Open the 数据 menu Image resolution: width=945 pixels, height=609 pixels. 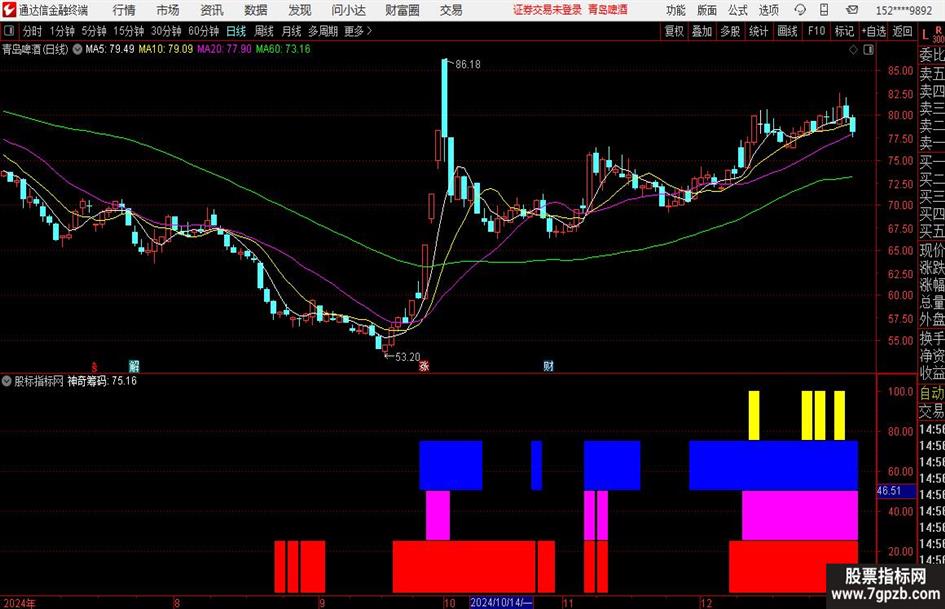[x=256, y=10]
